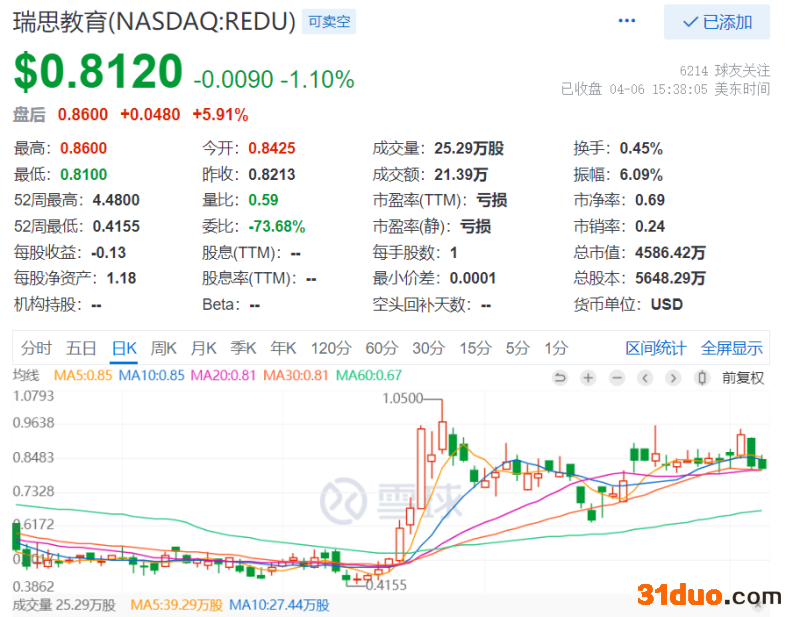Zoom in the K-line chart with plus icon
The height and width of the screenshot is (617, 800).
588,377
